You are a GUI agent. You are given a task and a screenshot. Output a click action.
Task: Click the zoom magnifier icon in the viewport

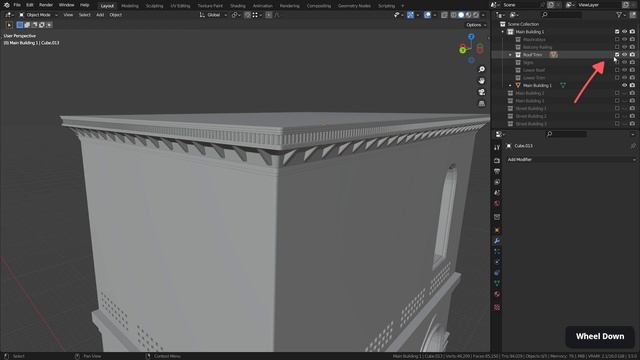(x=482, y=69)
